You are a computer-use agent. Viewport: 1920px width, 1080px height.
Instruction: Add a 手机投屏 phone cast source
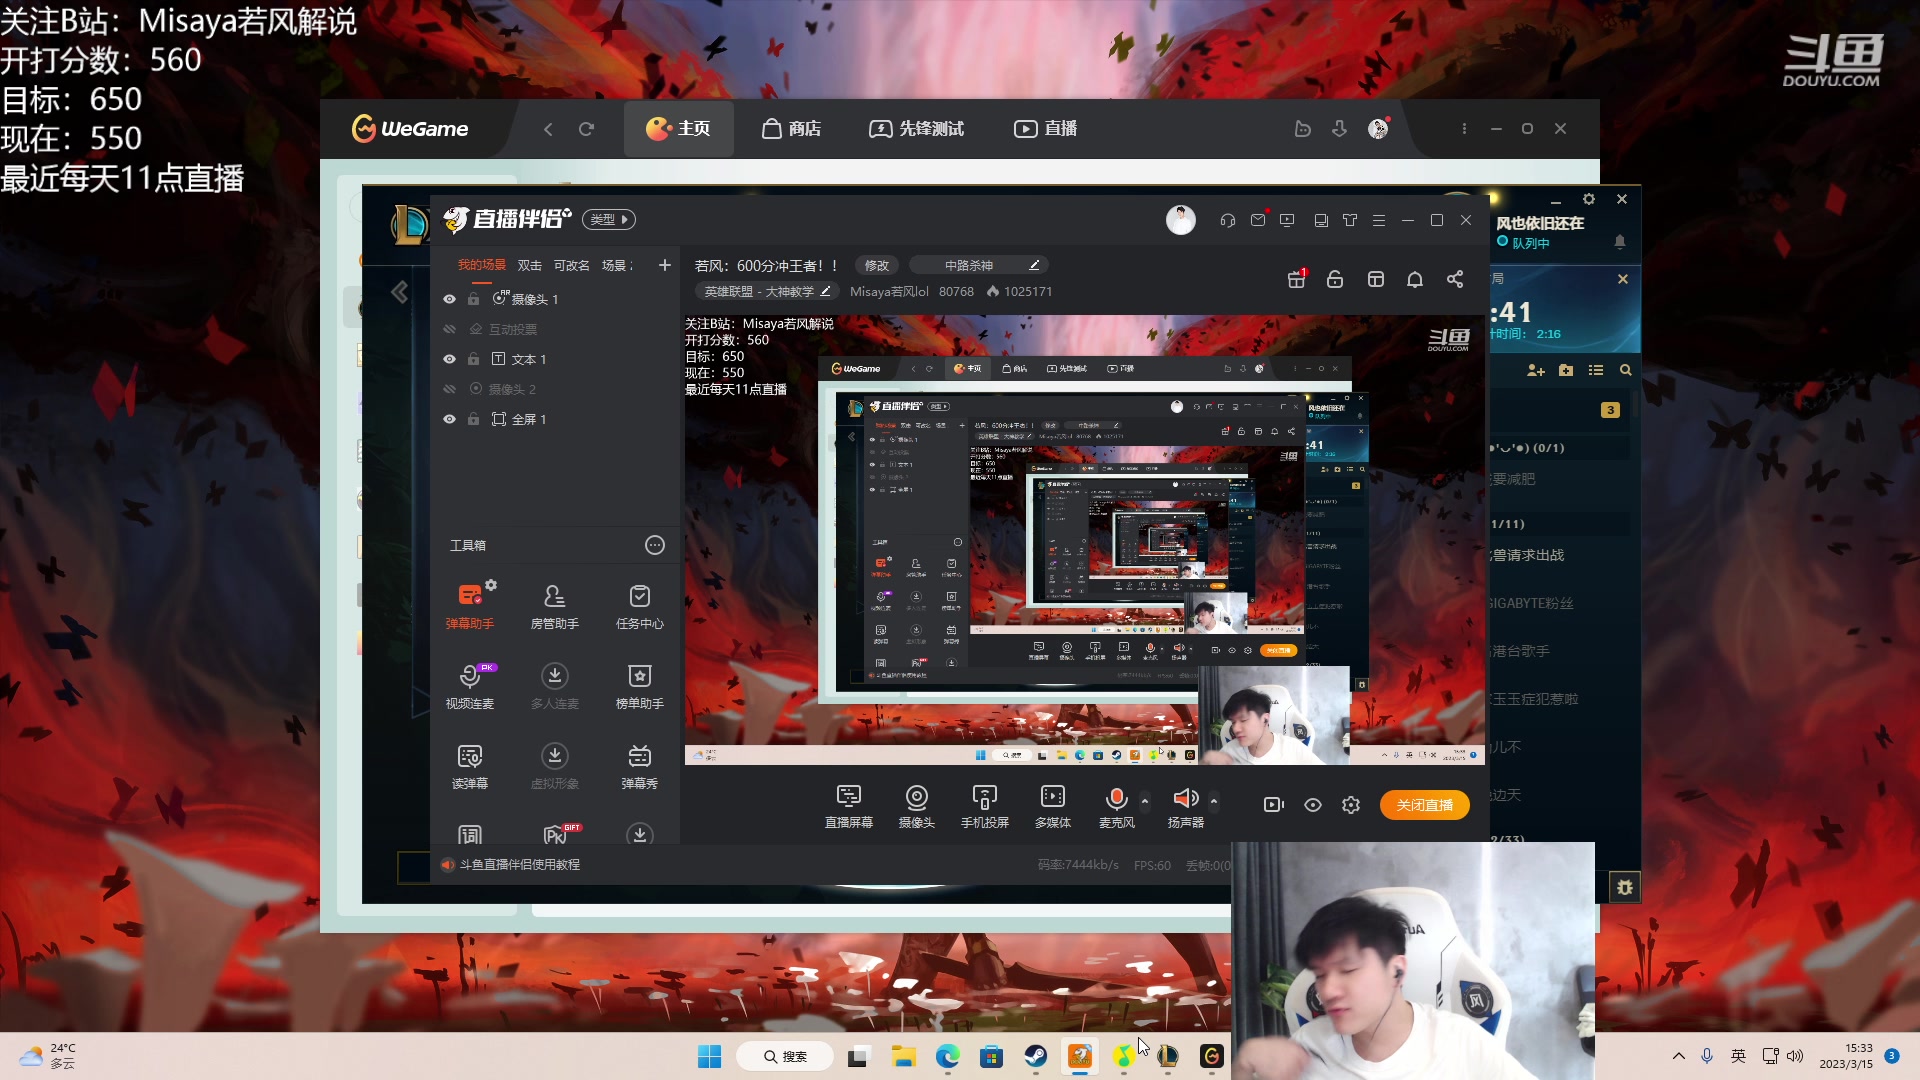coord(984,806)
